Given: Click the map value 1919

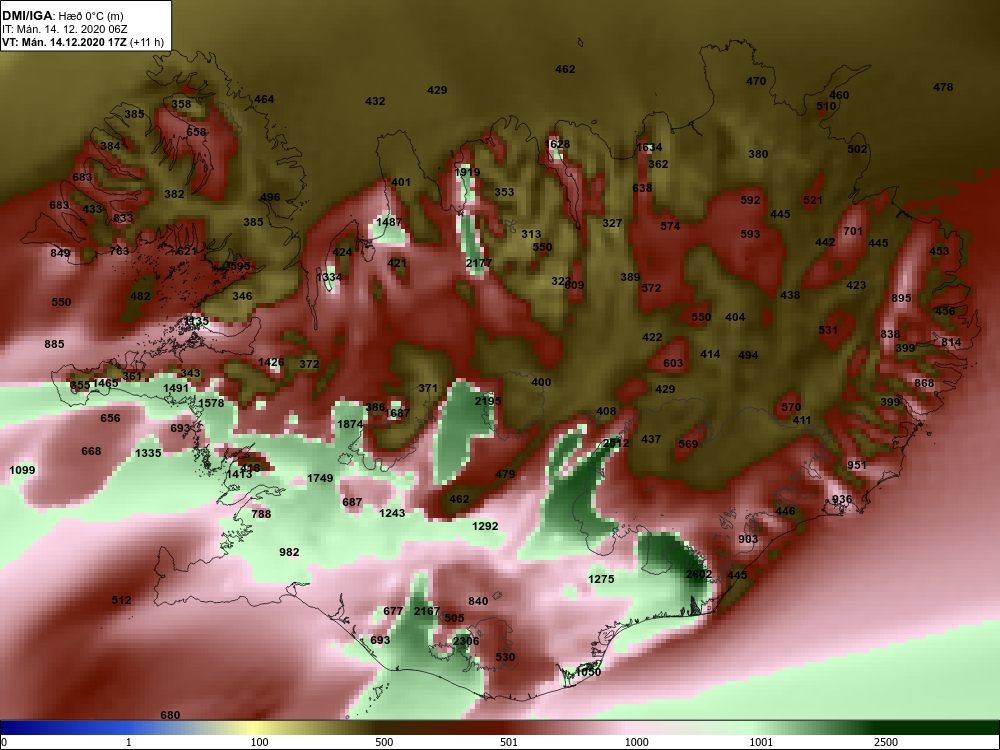Looking at the screenshot, I should point(467,172).
